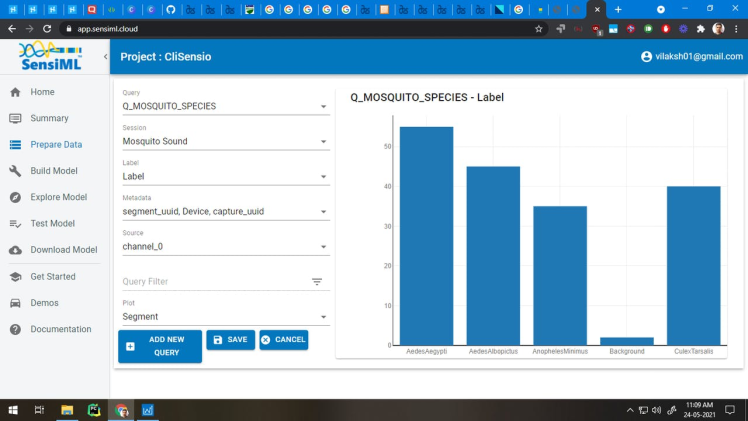Click the Background bar in chart
The height and width of the screenshot is (421, 748).
pos(627,341)
